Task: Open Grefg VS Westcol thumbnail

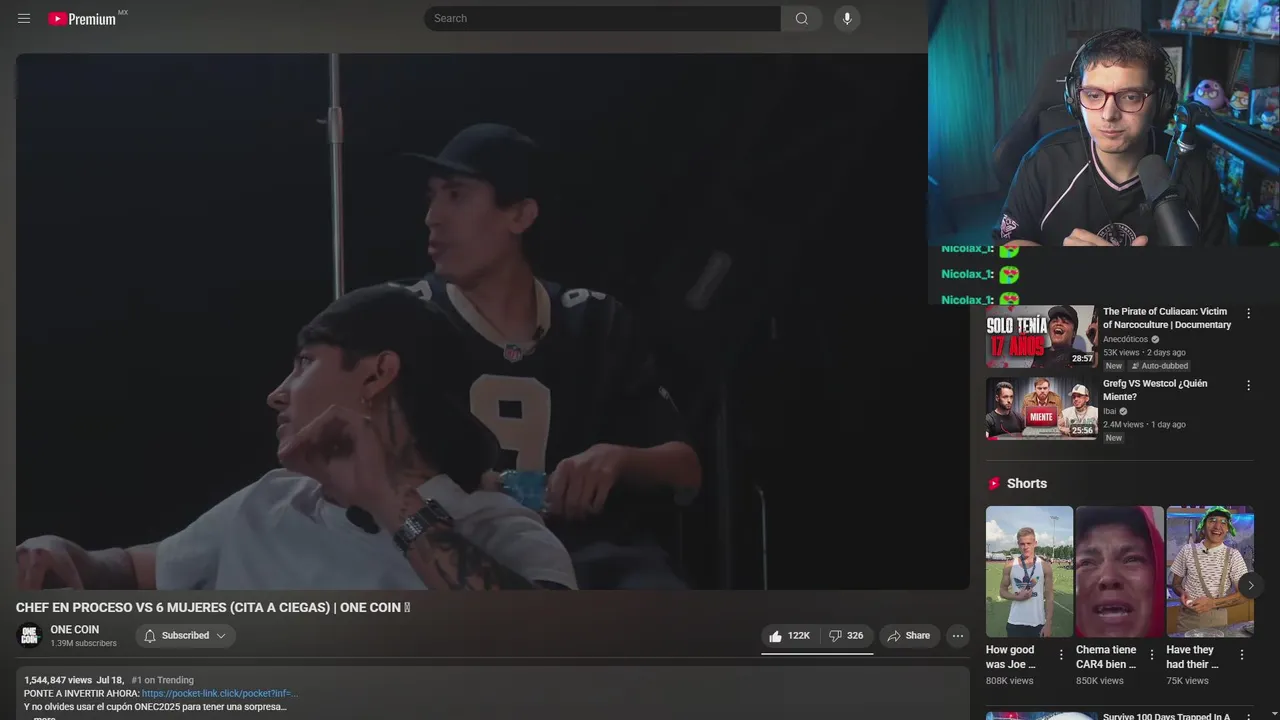Action: click(1041, 408)
